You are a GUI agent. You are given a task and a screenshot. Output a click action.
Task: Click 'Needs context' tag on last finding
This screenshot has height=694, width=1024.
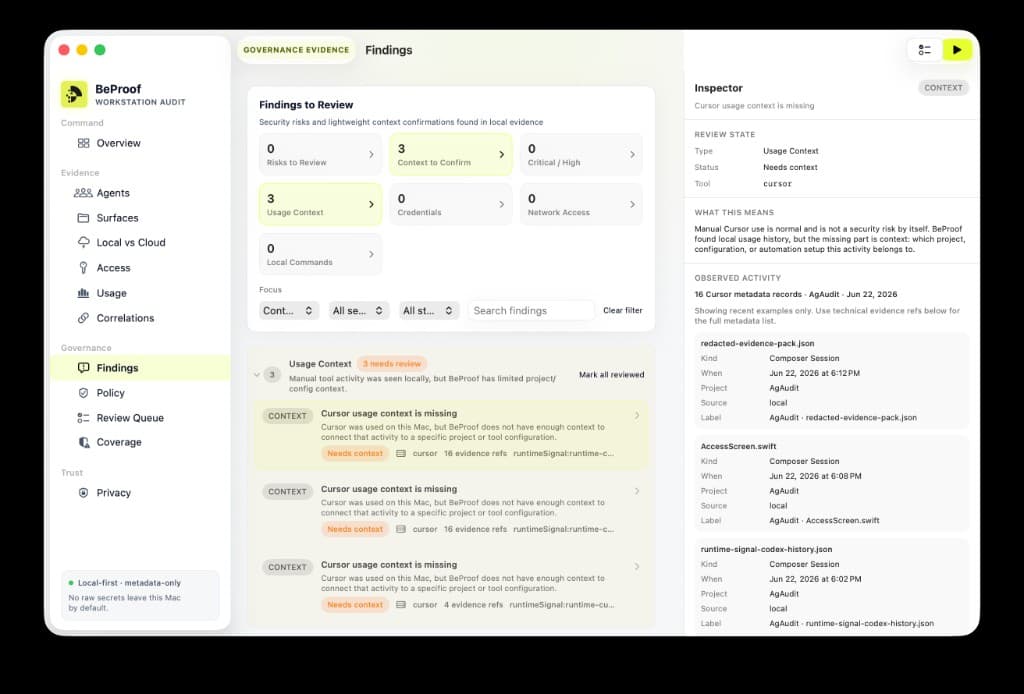pyautogui.click(x=355, y=605)
